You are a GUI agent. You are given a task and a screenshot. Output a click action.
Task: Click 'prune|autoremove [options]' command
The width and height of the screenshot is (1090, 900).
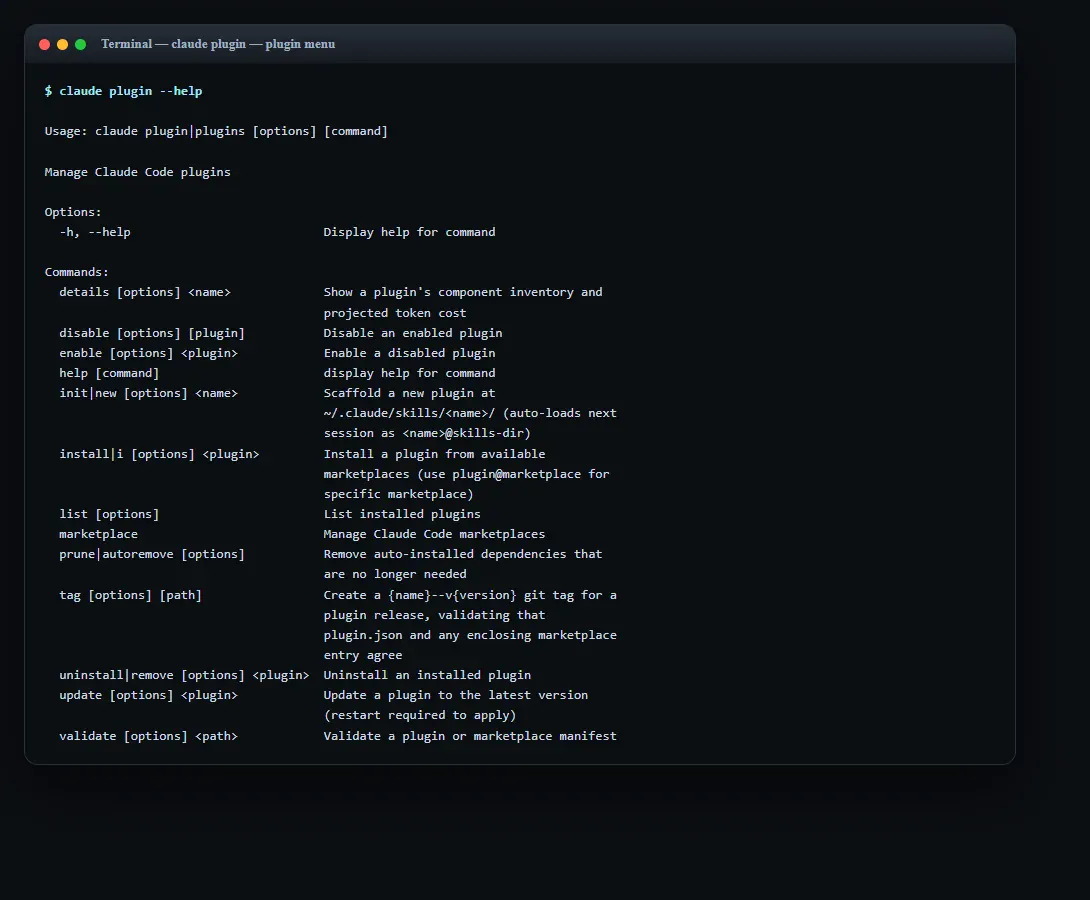tap(152, 554)
